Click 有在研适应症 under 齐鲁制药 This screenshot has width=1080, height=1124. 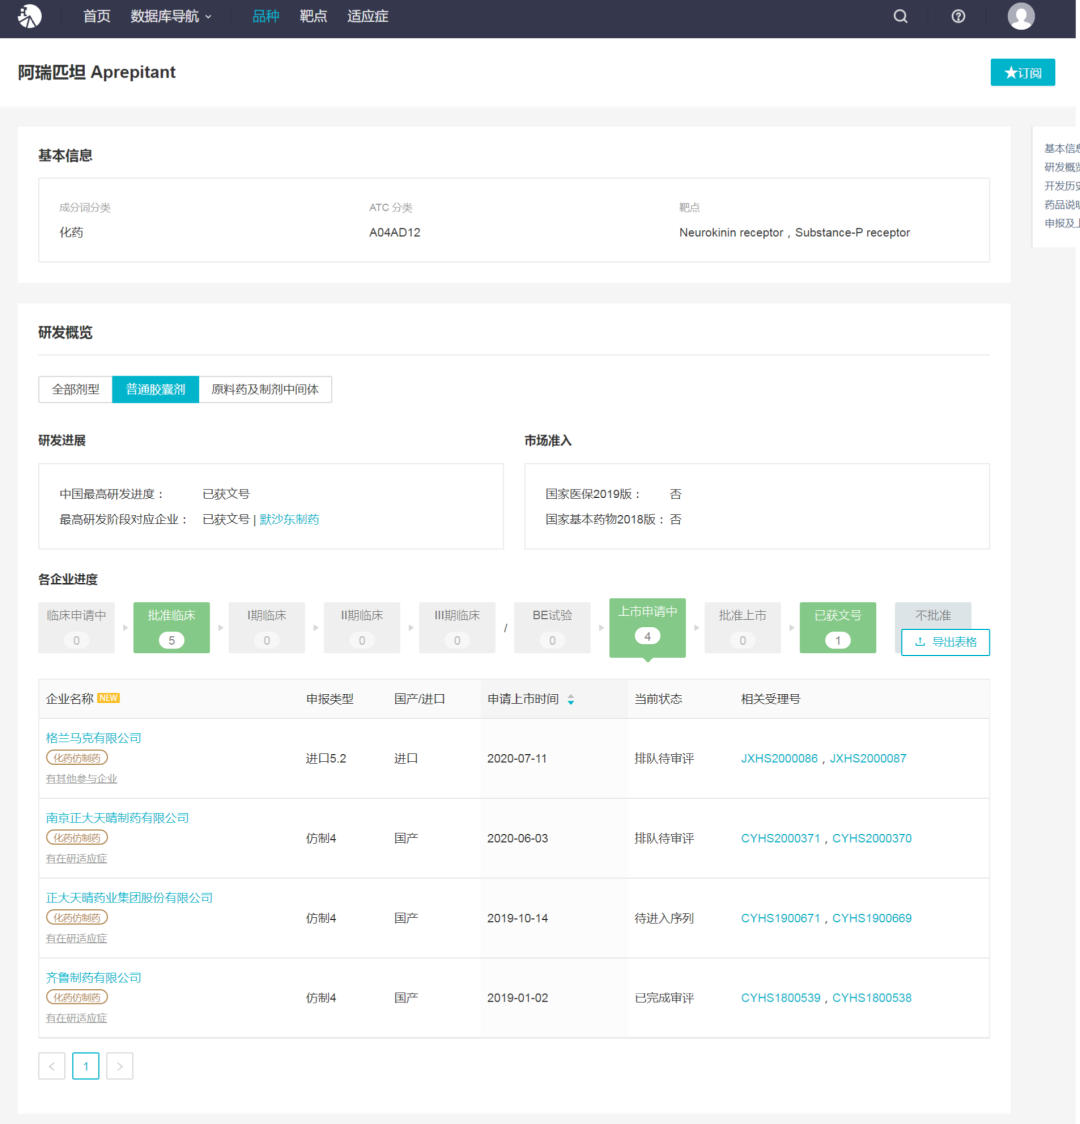pyautogui.click(x=77, y=1018)
